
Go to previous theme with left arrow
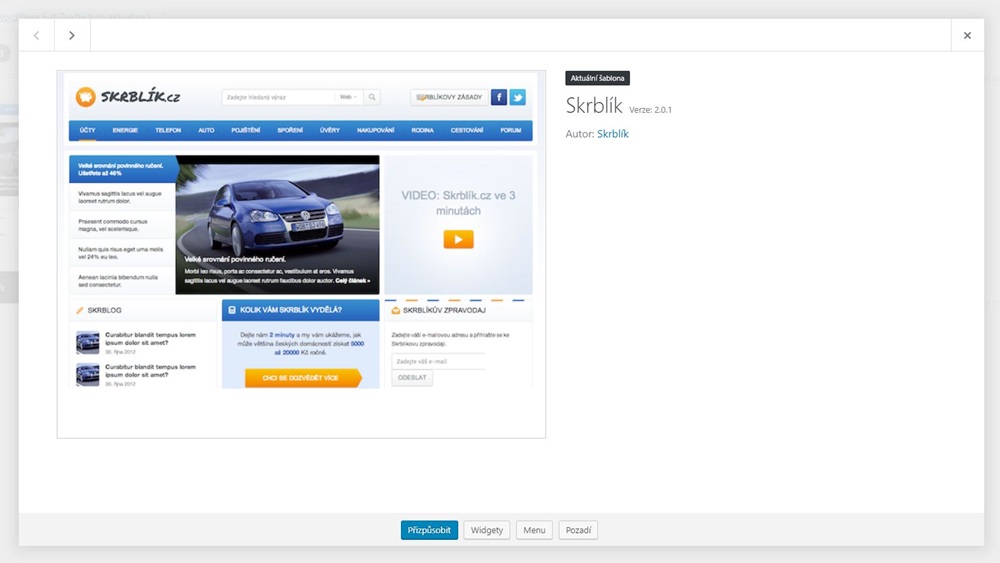pos(36,35)
